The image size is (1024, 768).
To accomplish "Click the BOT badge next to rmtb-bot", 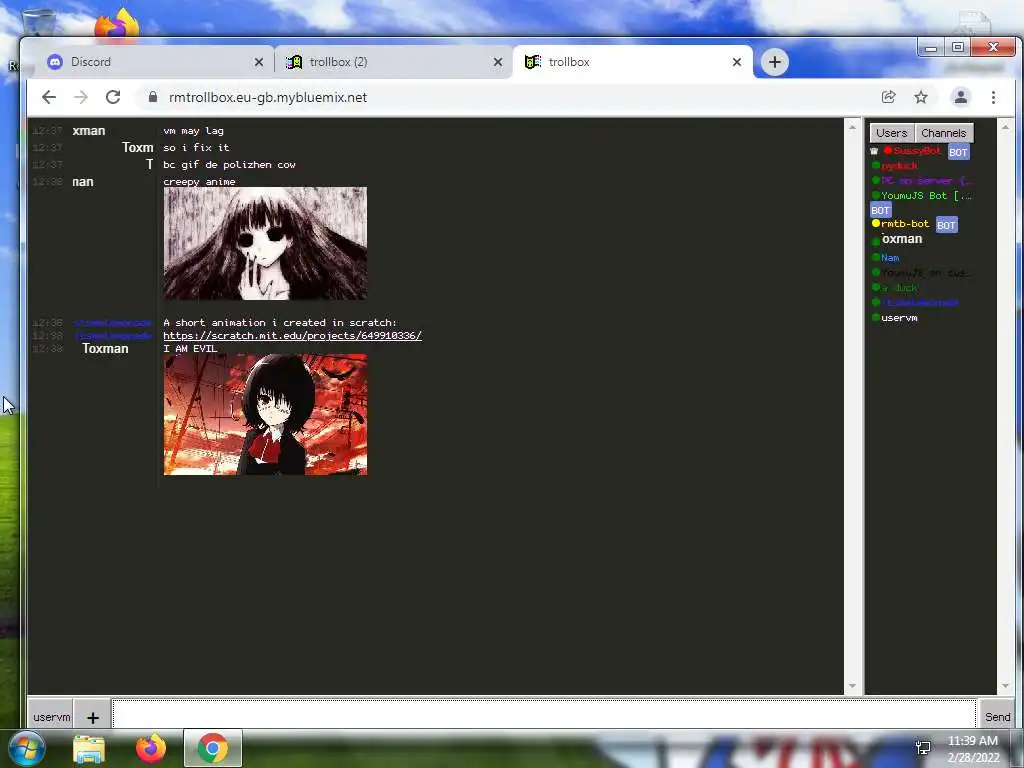I will (946, 225).
